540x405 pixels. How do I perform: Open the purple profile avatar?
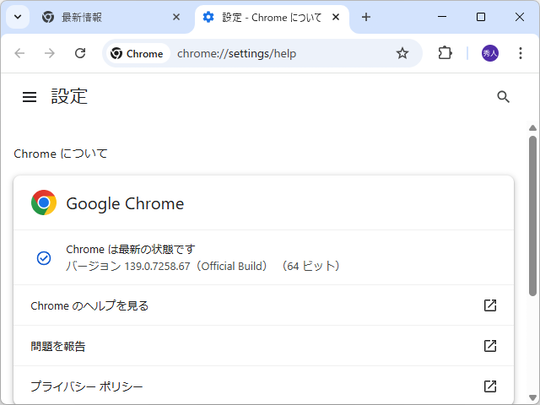click(490, 53)
